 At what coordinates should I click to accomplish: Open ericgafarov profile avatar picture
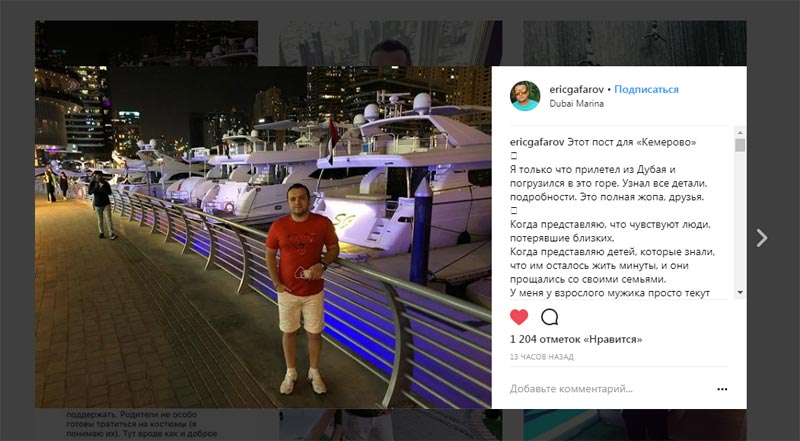[x=525, y=95]
